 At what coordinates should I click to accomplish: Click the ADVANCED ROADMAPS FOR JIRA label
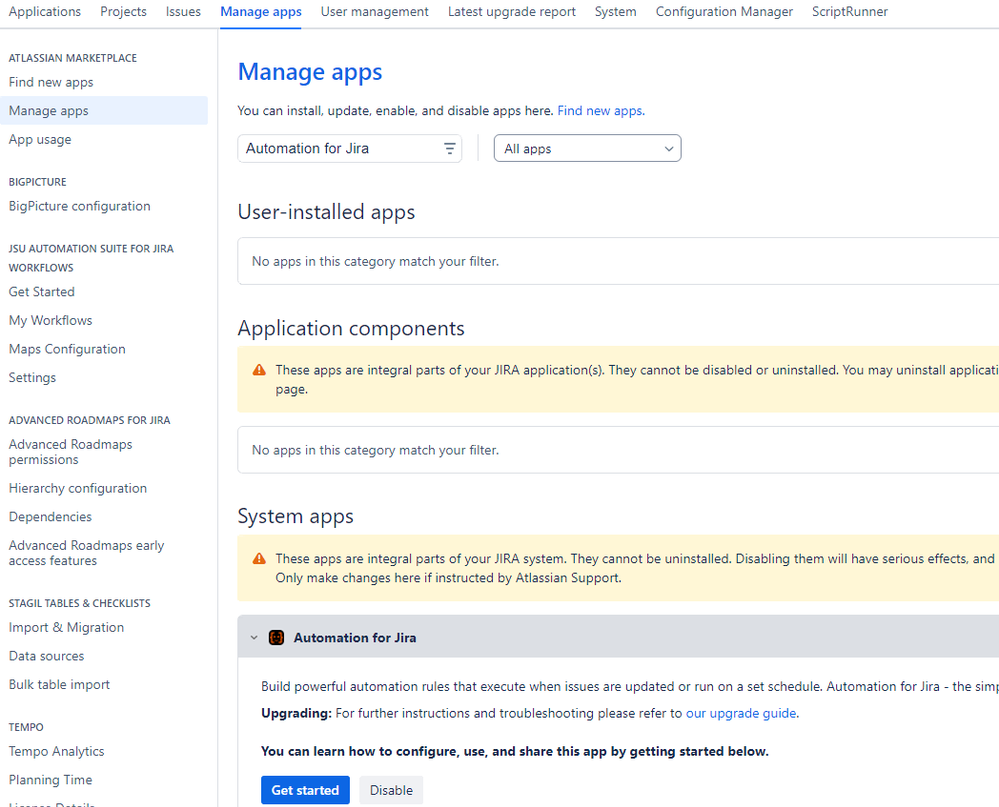click(89, 420)
